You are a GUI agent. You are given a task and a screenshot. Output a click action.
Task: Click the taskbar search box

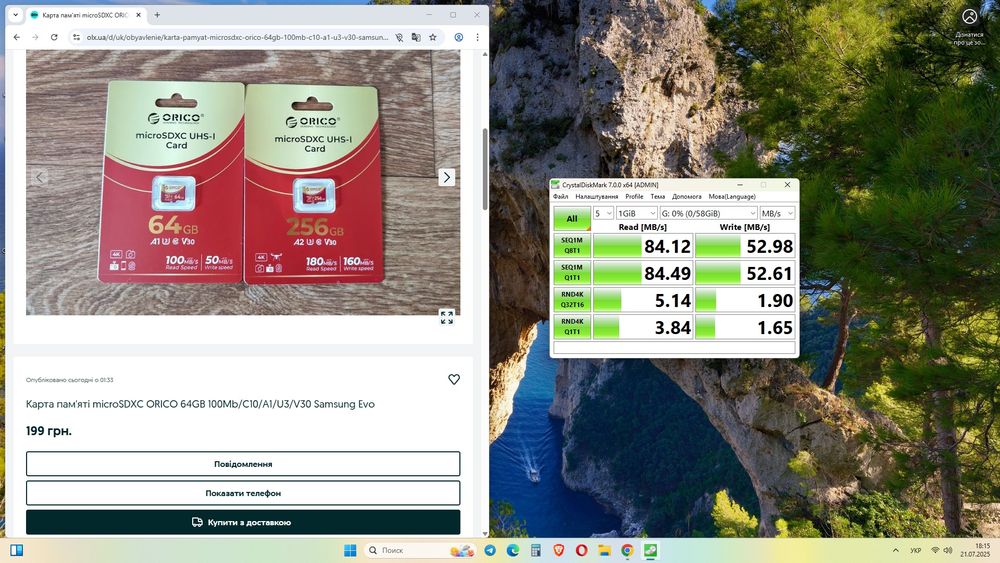(x=421, y=550)
